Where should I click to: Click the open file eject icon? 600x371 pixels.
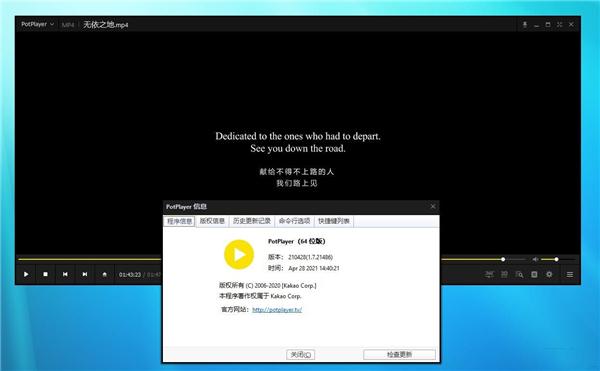104,274
